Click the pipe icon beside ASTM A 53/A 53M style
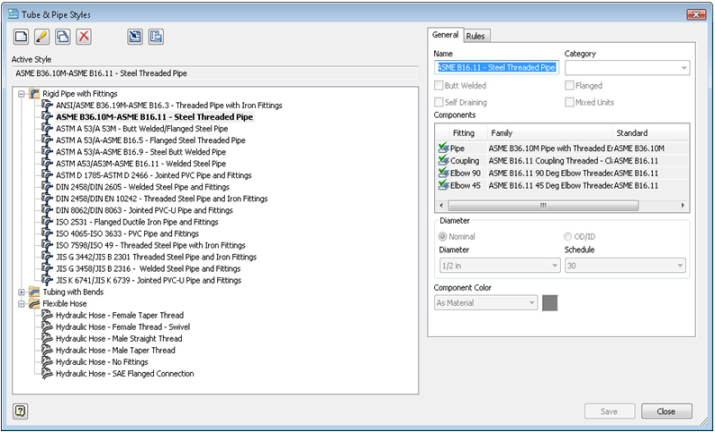Image resolution: width=715 pixels, height=432 pixels. 47,129
